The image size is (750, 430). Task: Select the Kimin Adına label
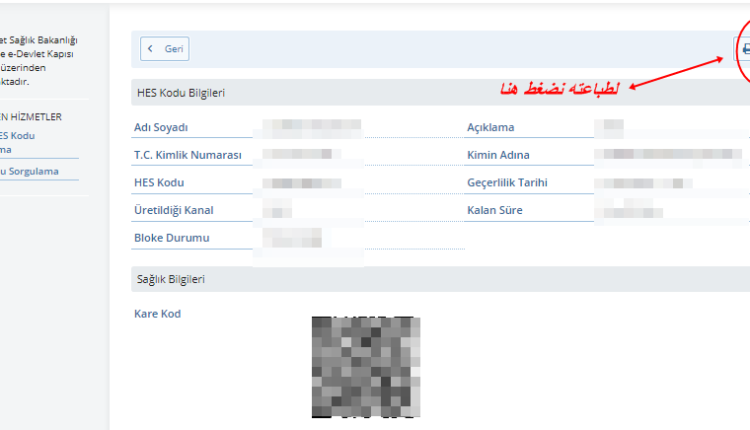498,155
